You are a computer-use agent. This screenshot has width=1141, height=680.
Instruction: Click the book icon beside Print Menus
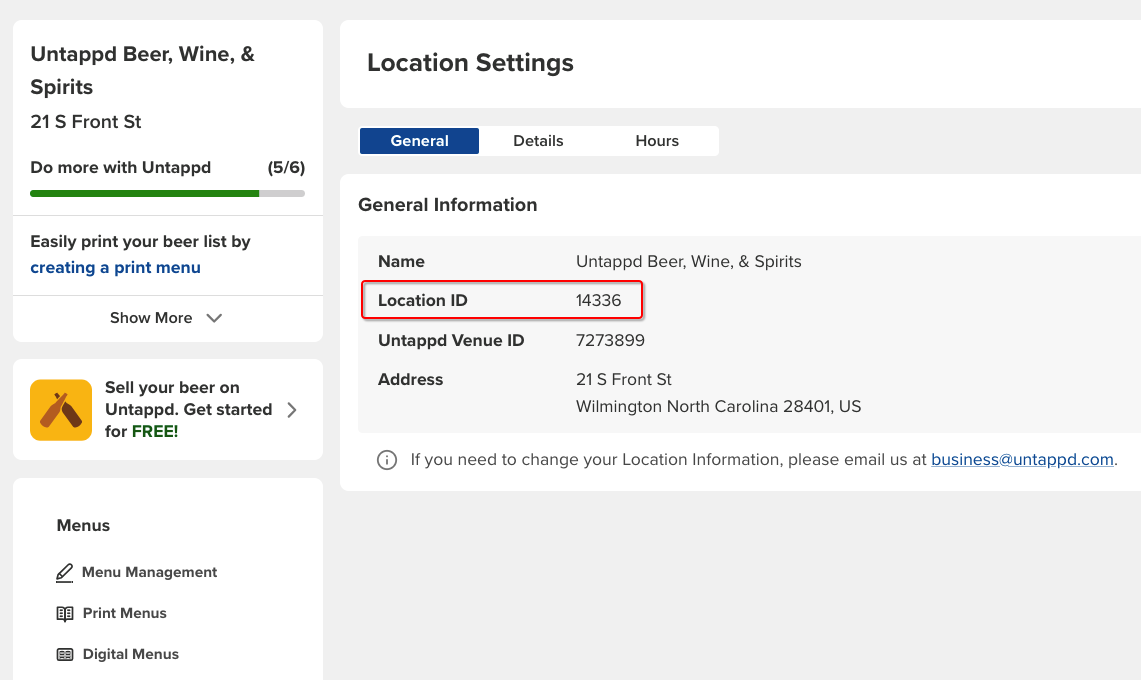65,614
